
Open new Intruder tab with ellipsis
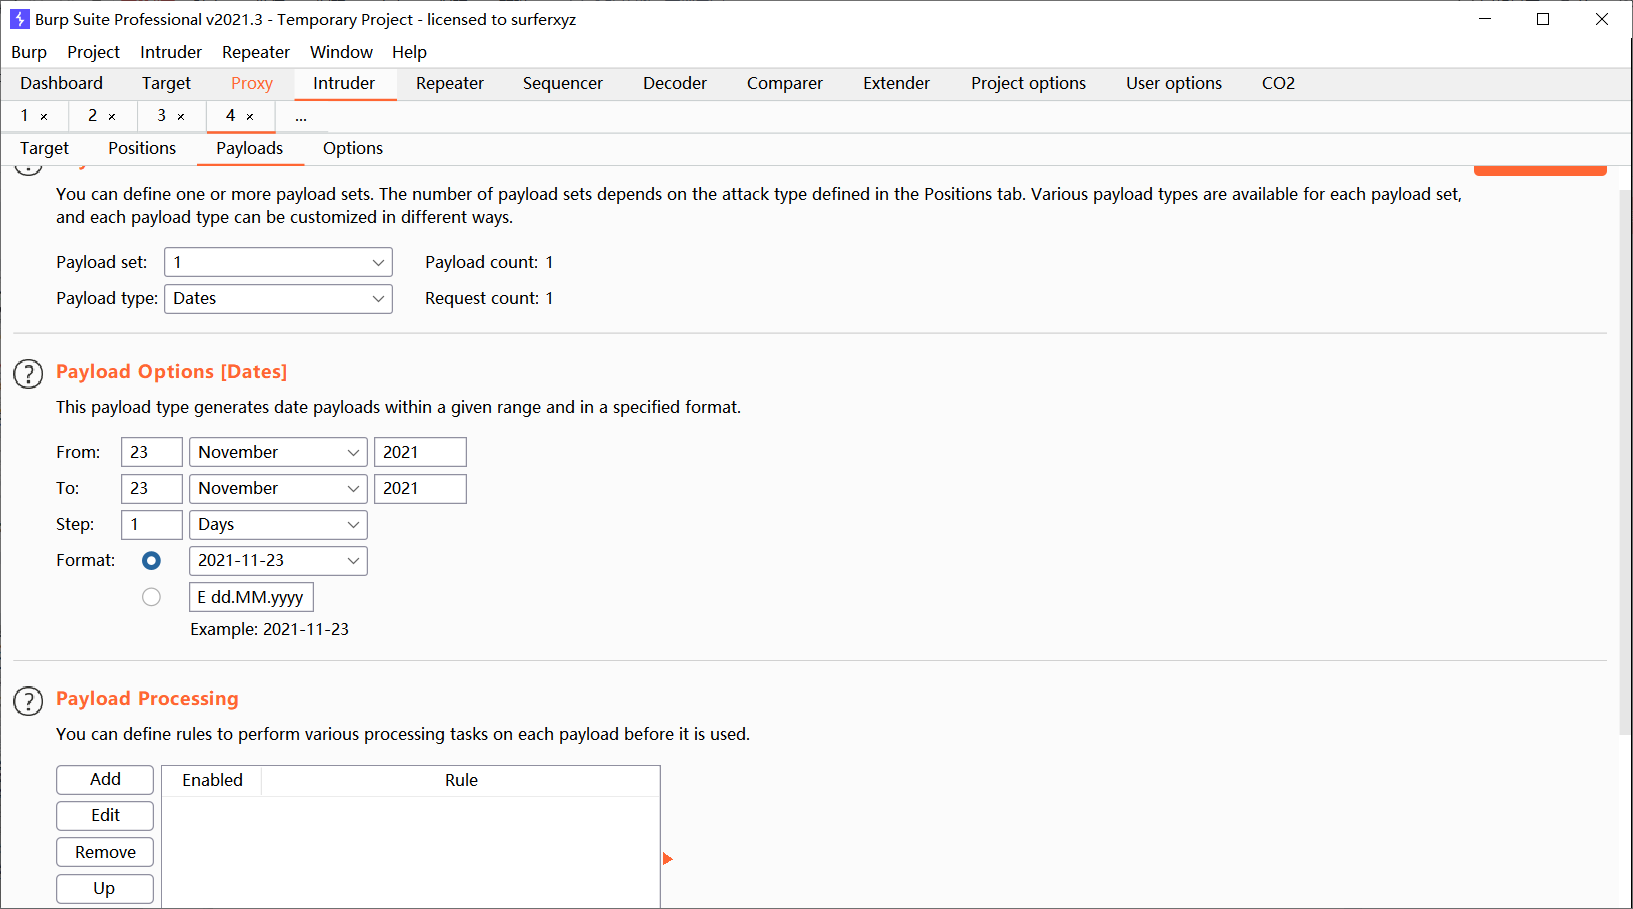301,117
